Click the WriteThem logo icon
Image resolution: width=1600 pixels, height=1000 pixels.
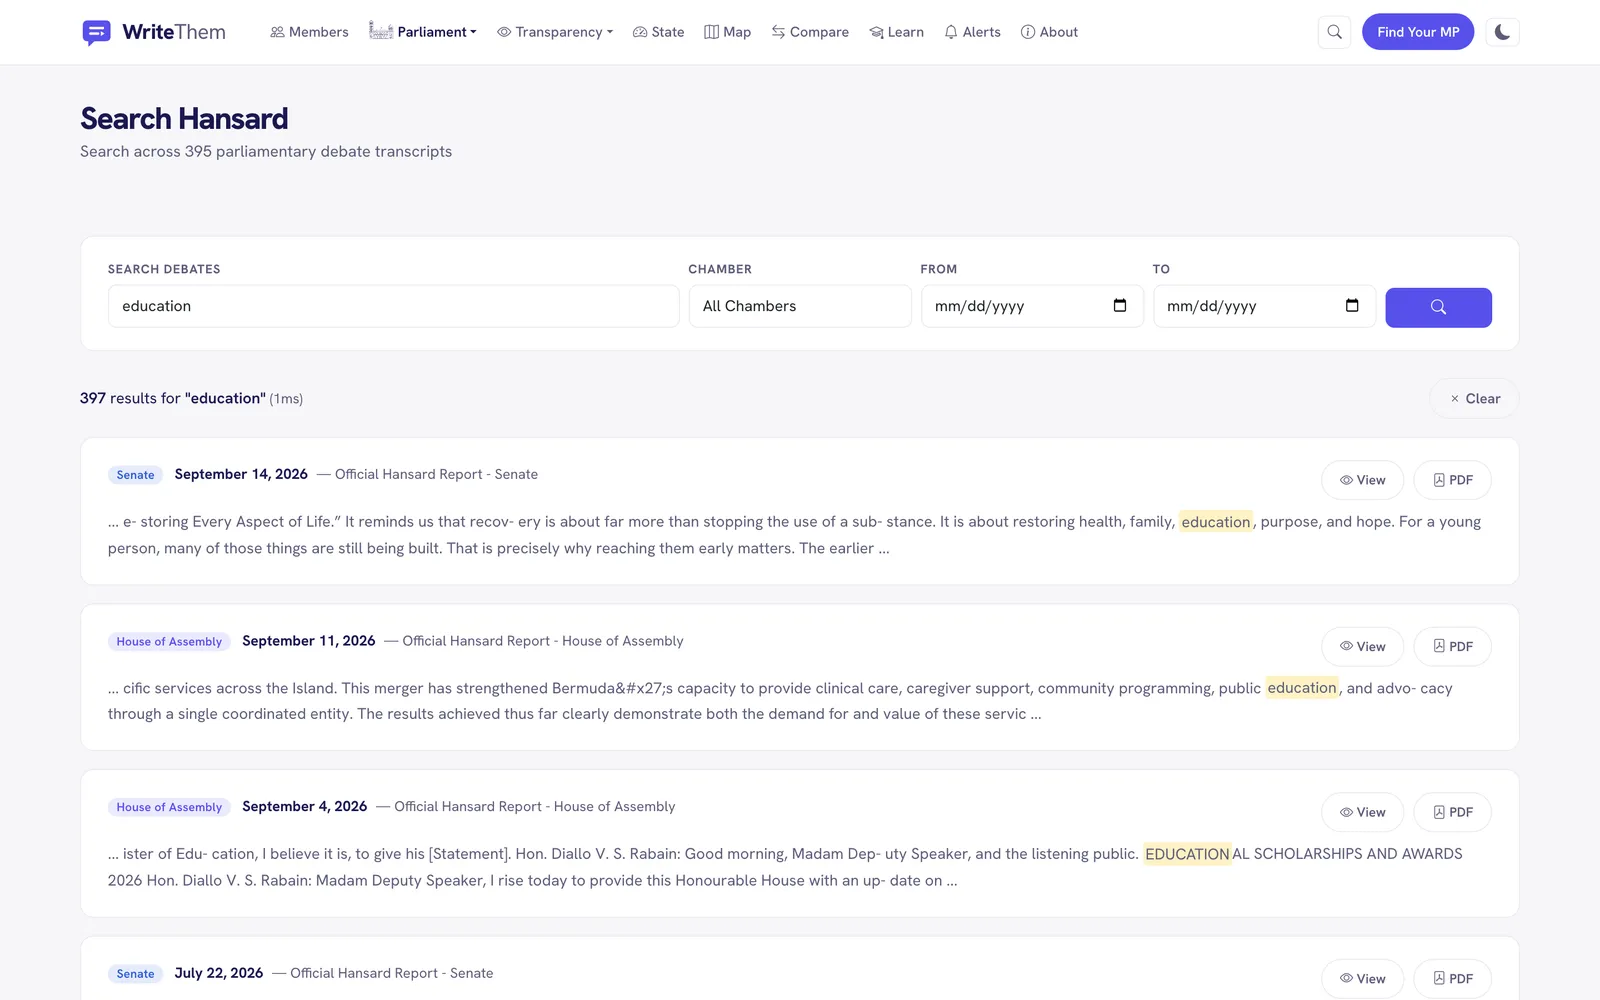96,32
